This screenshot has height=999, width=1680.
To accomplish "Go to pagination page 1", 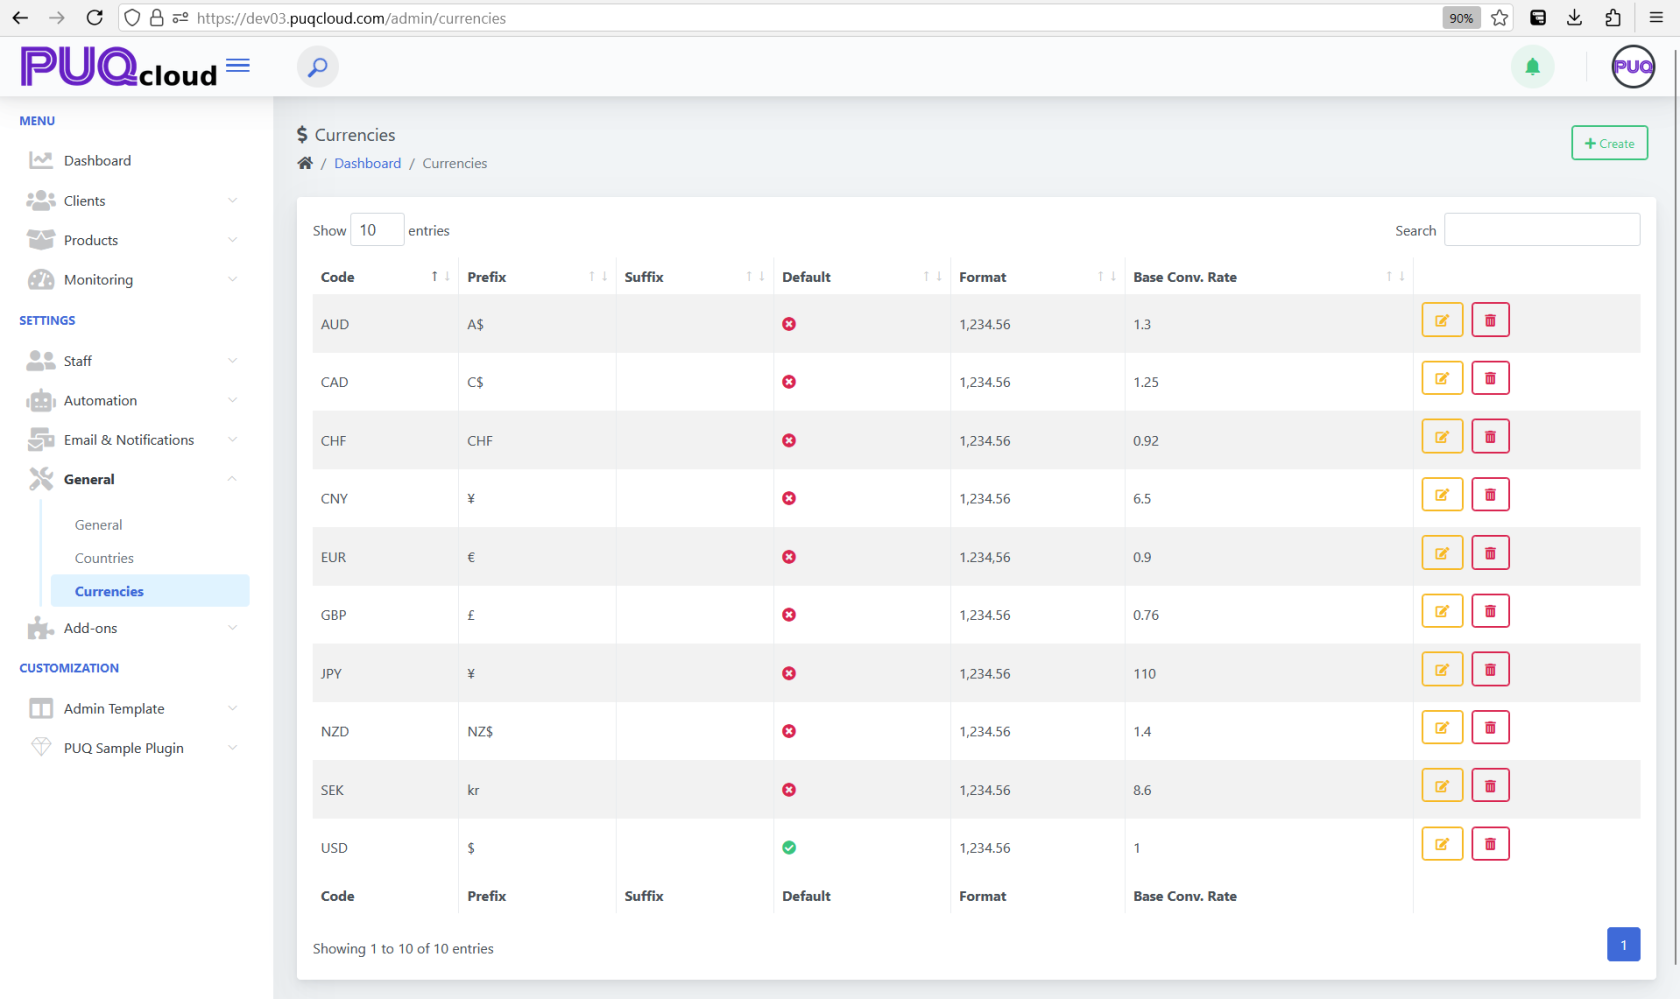I will coord(1623,945).
